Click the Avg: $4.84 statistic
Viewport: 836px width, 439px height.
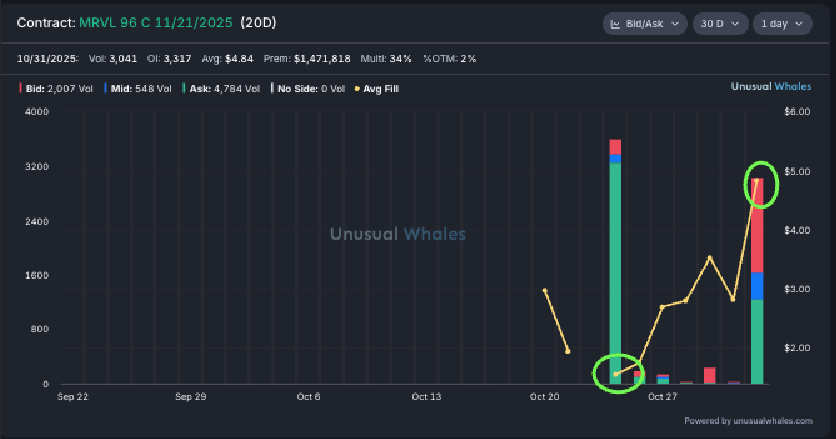(227, 59)
